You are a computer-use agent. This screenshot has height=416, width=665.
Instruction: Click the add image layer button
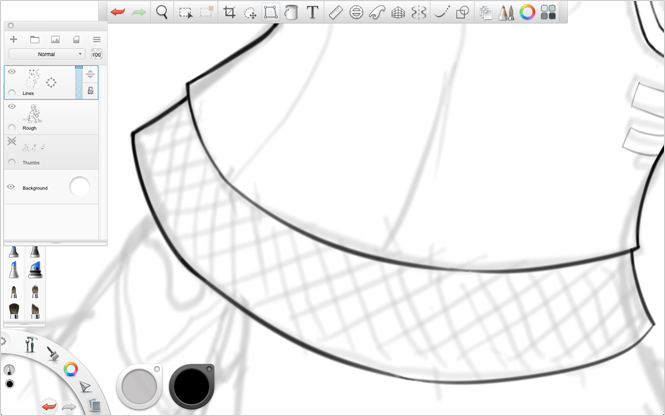tap(55, 39)
